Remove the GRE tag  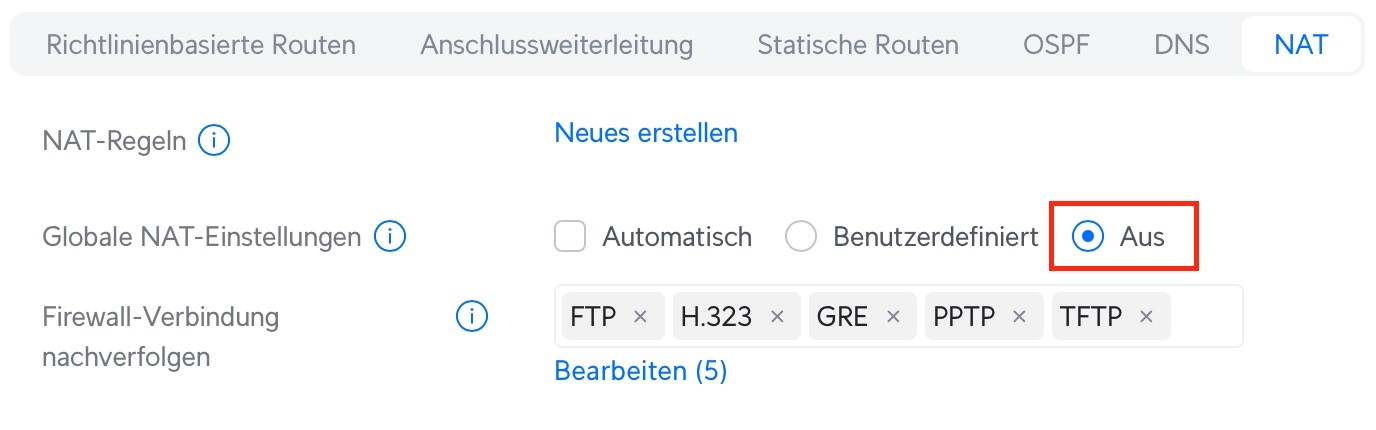(893, 316)
